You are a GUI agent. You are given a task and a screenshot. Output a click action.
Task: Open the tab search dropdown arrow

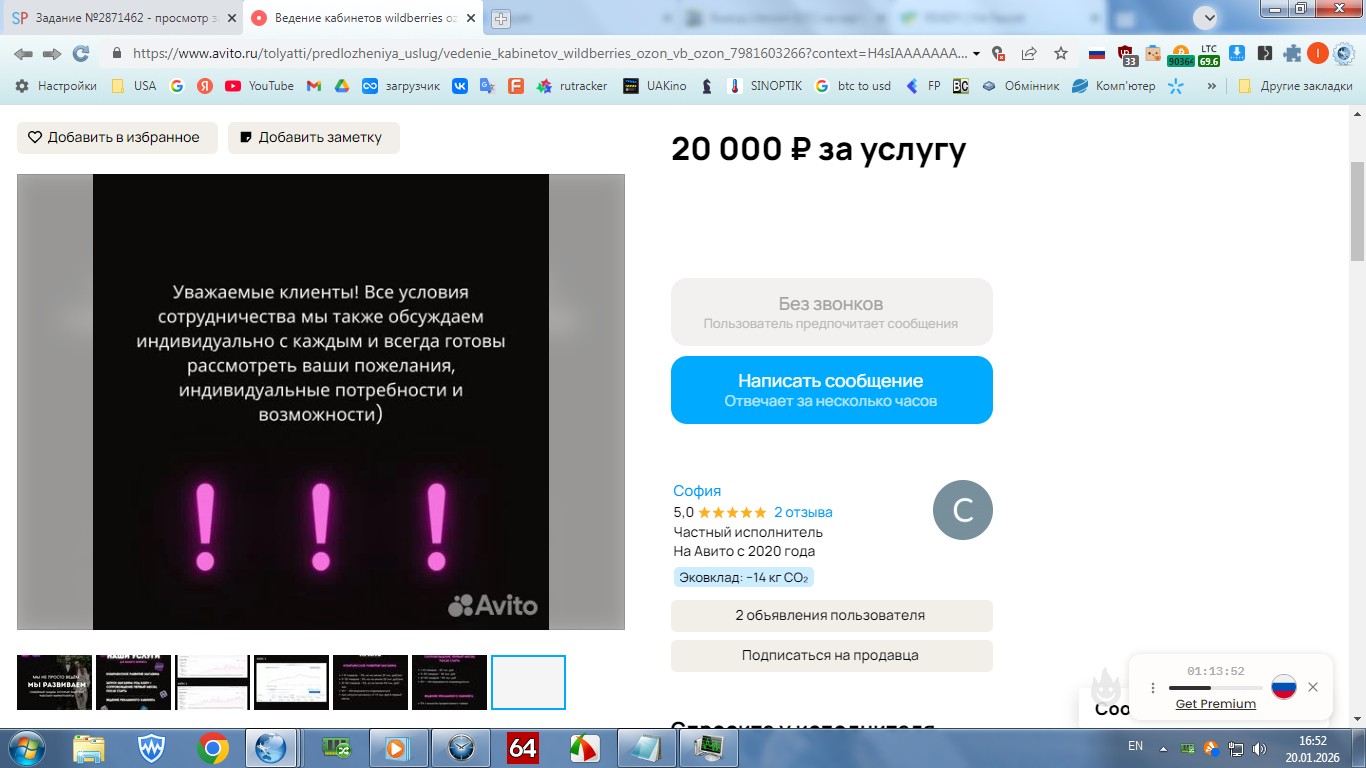pos(1206,17)
